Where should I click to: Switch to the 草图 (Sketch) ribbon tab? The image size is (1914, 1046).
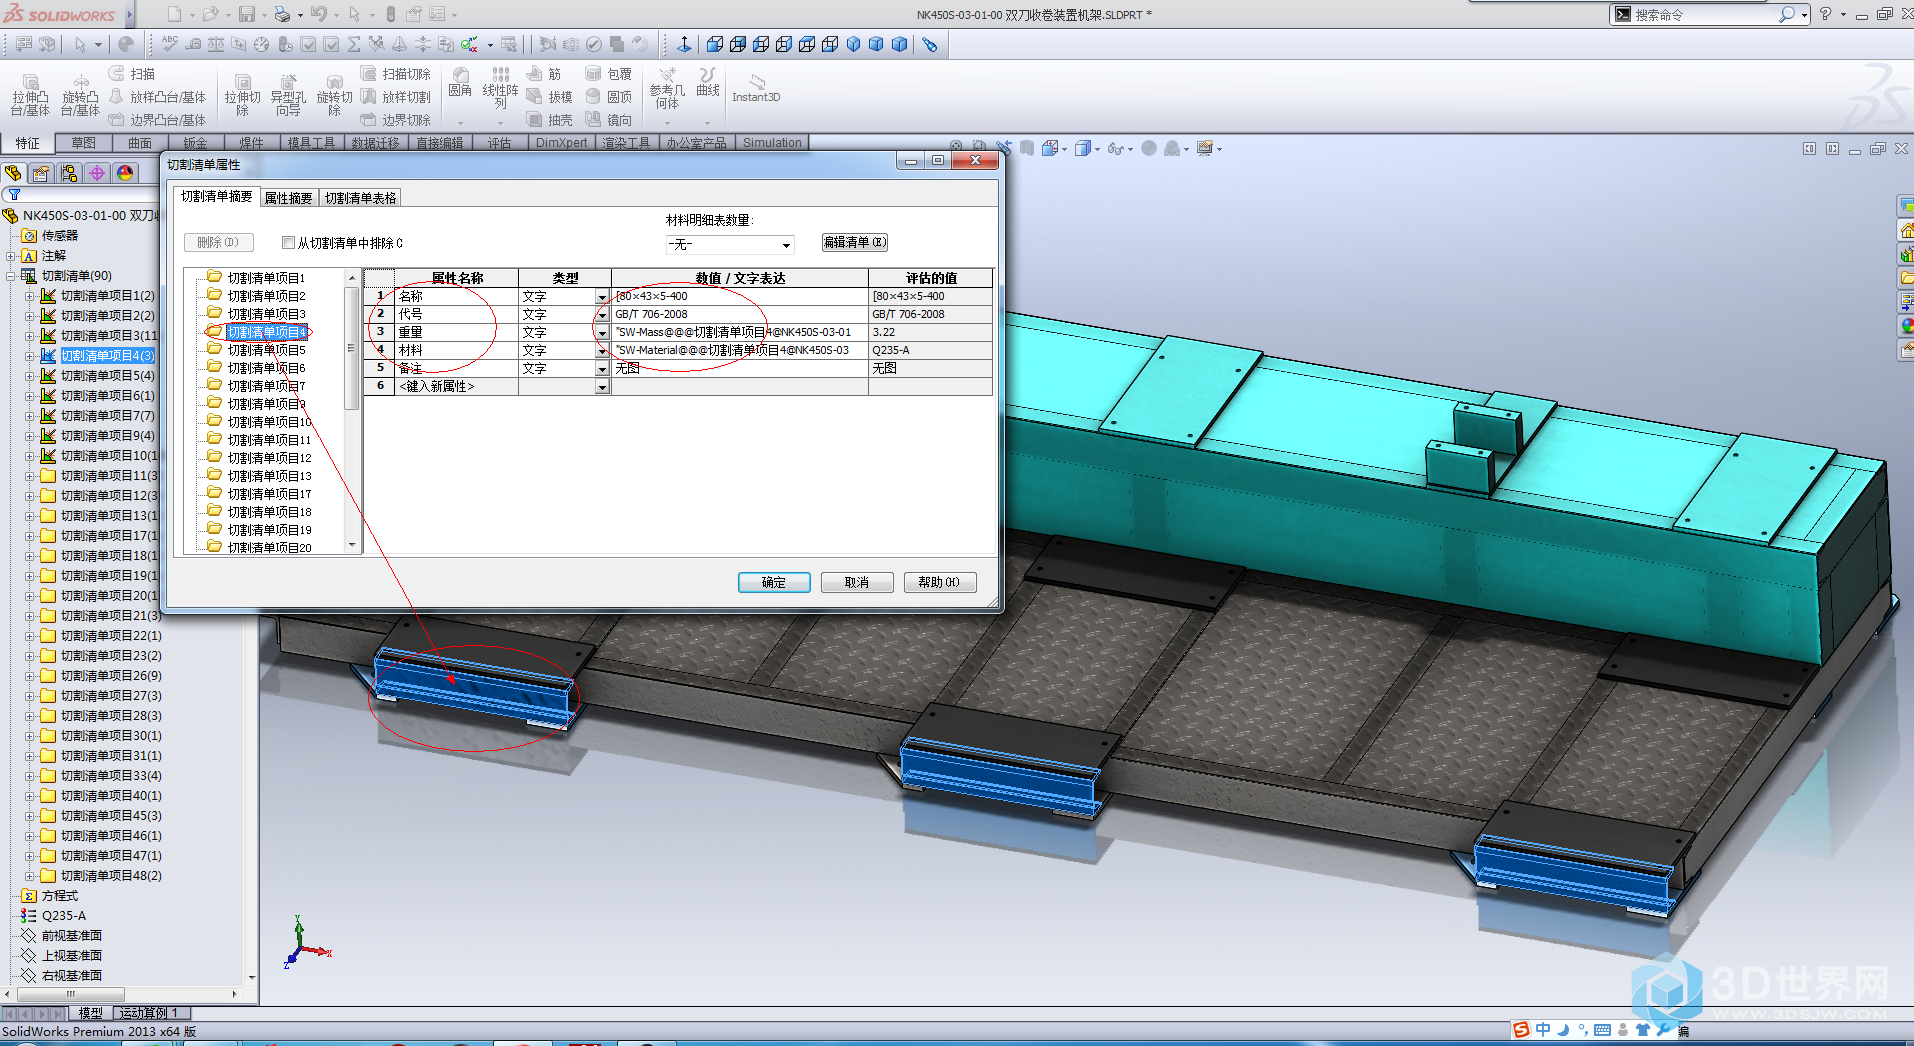tap(83, 143)
